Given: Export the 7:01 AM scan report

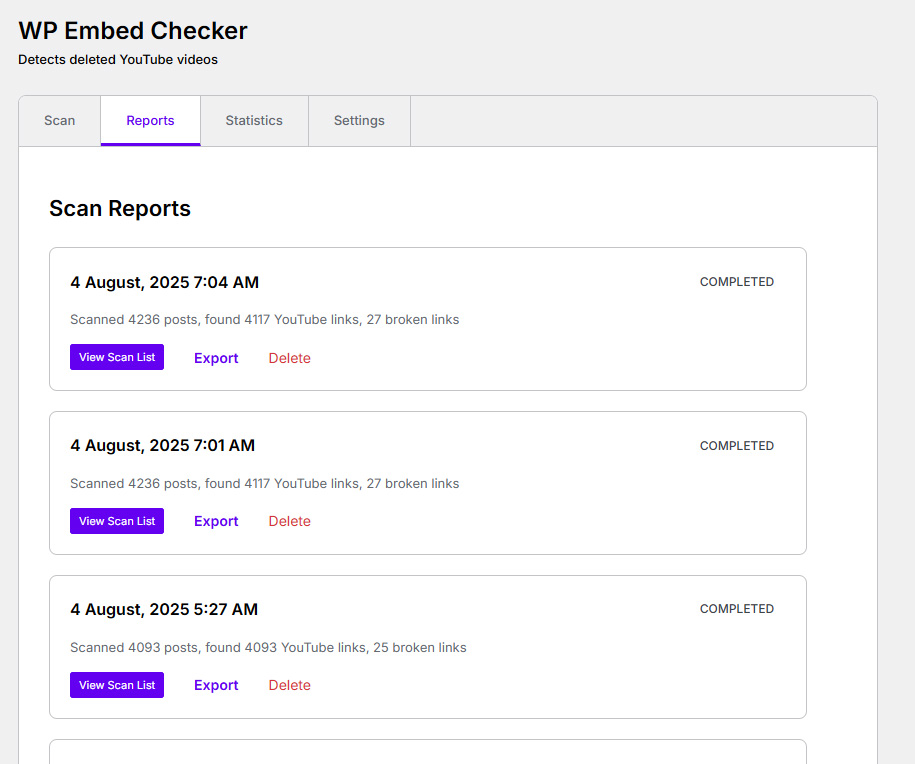Looking at the screenshot, I should (216, 521).
